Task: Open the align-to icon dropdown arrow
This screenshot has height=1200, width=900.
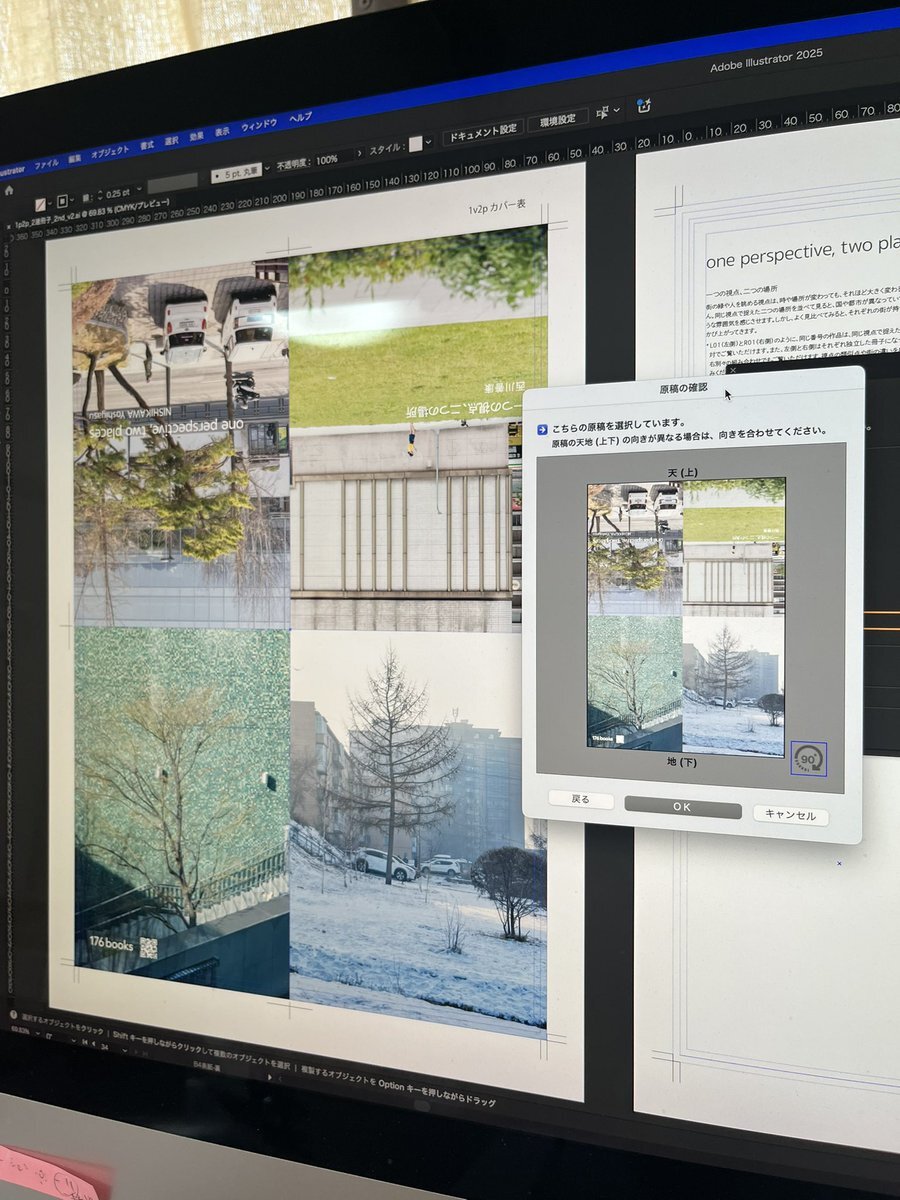Action: pyautogui.click(x=617, y=110)
